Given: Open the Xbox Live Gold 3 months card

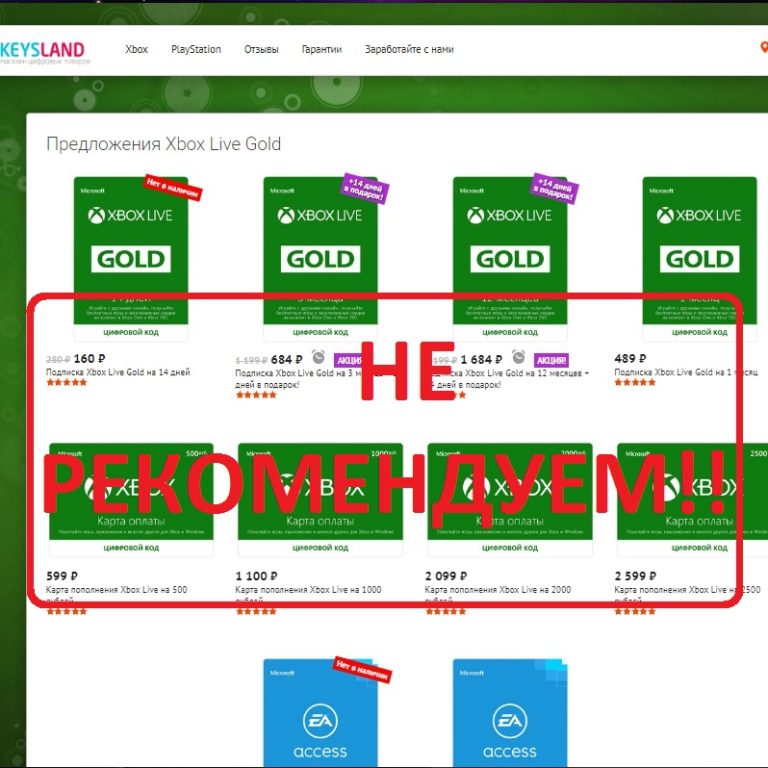Looking at the screenshot, I should coord(320,259).
